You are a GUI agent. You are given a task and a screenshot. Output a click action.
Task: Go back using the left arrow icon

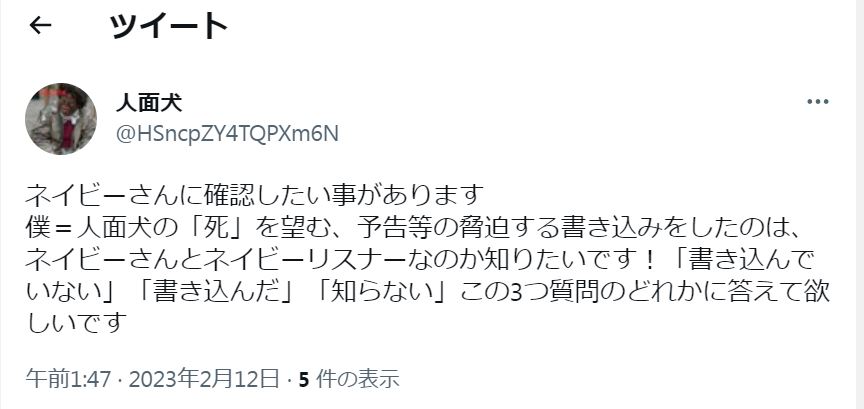click(40, 25)
